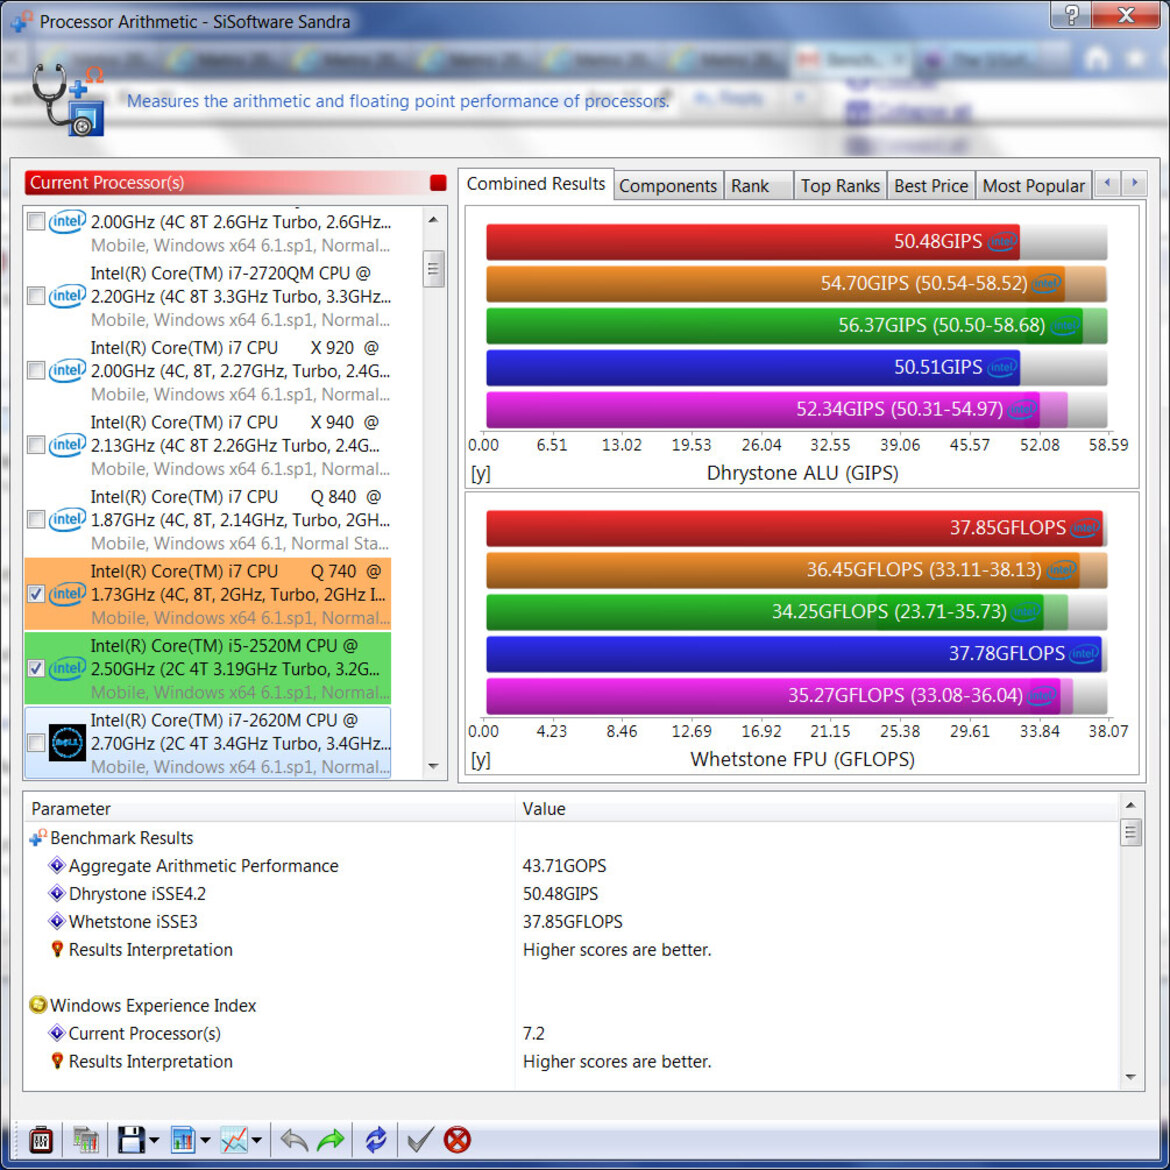This screenshot has width=1170, height=1170.
Task: Click the Windows Experience Index icon
Action: click(x=38, y=1005)
